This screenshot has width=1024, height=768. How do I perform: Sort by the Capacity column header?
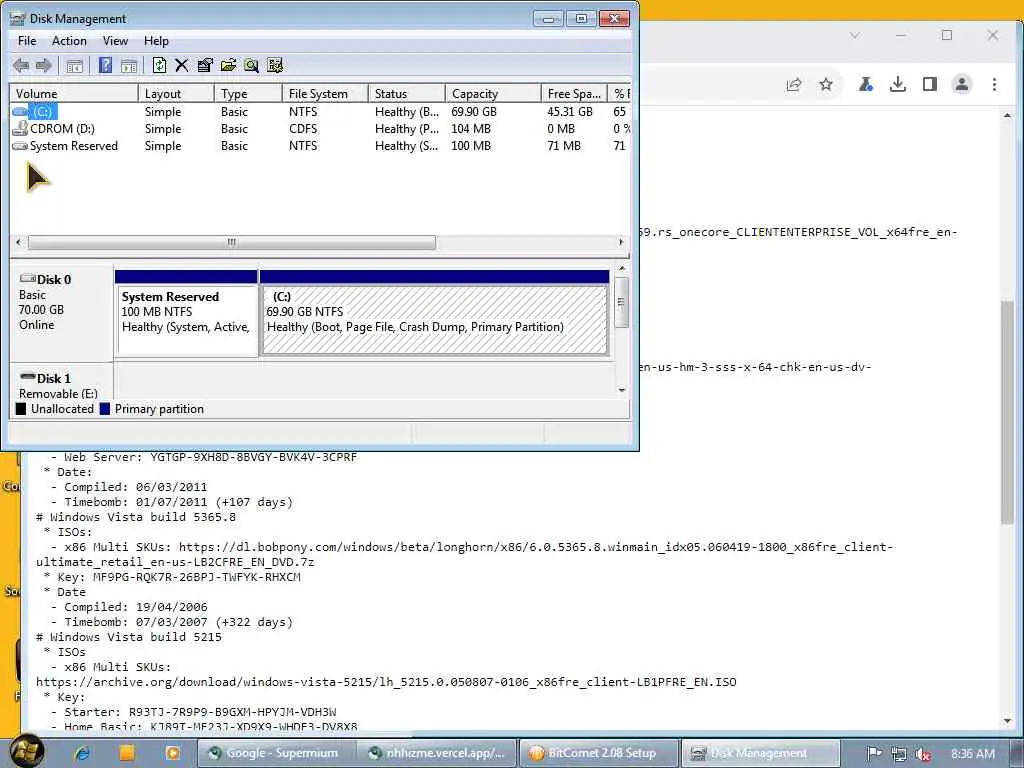(493, 93)
